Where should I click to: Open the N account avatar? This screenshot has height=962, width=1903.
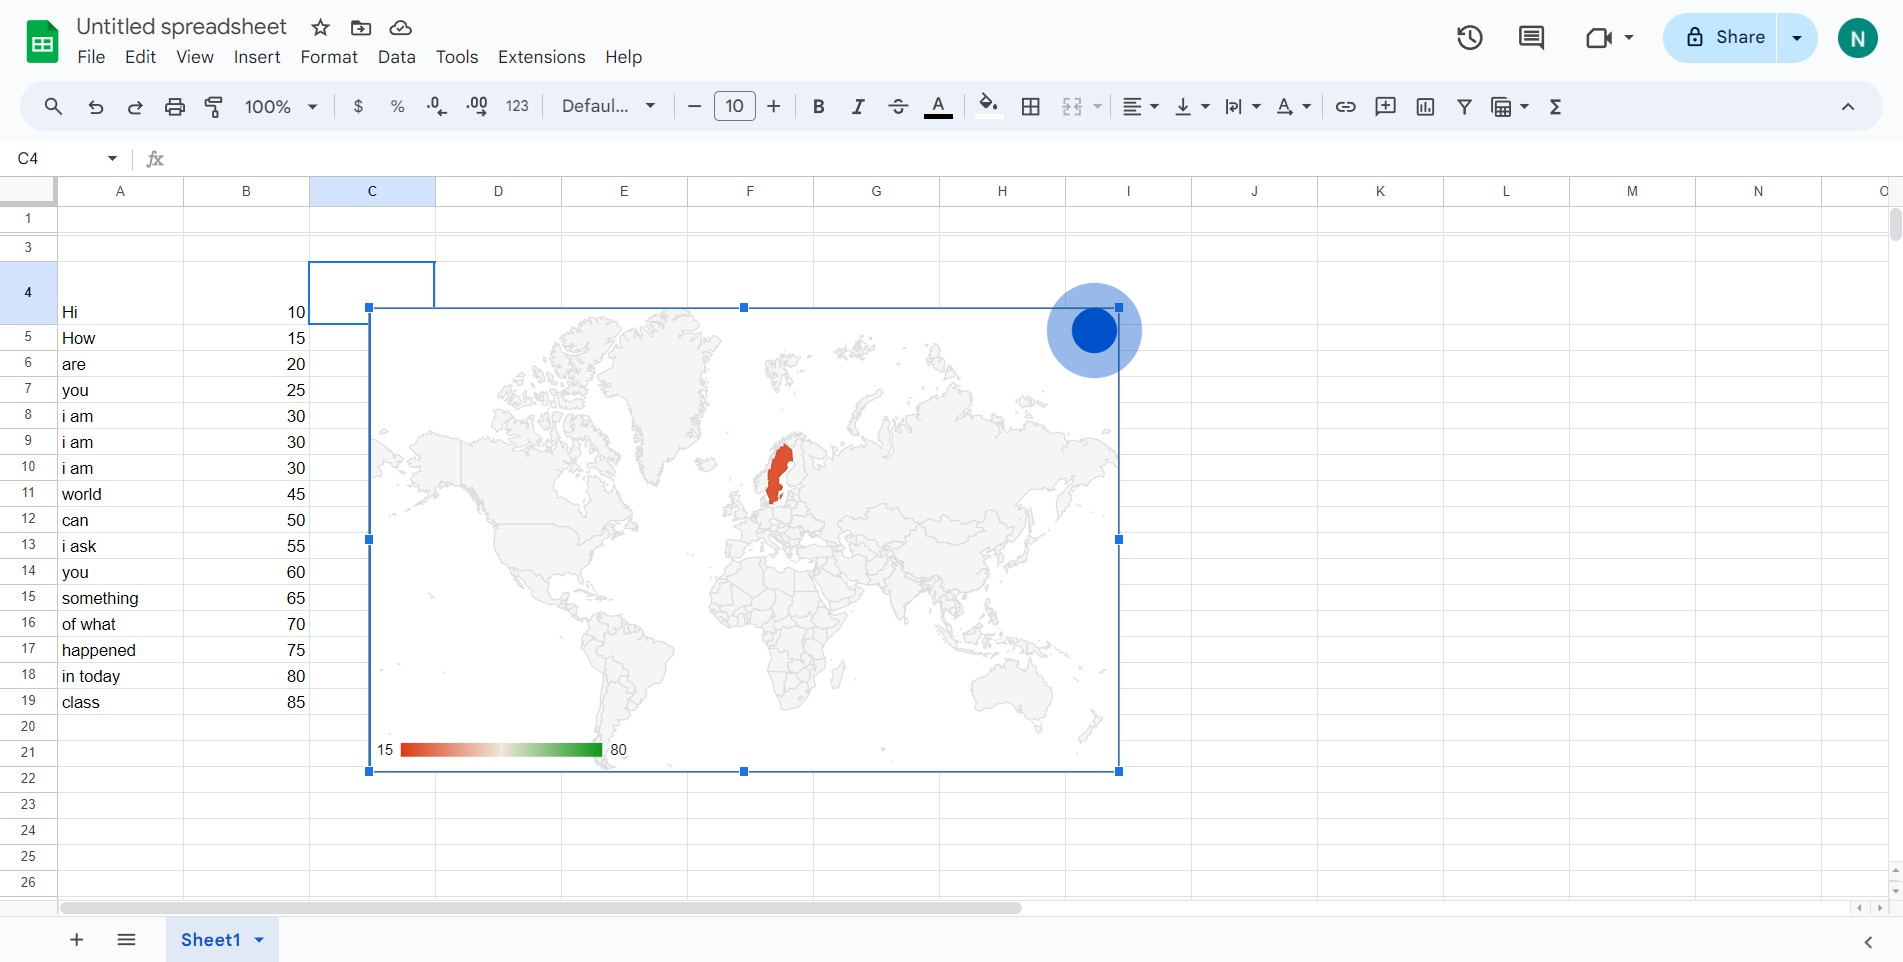[x=1858, y=38]
